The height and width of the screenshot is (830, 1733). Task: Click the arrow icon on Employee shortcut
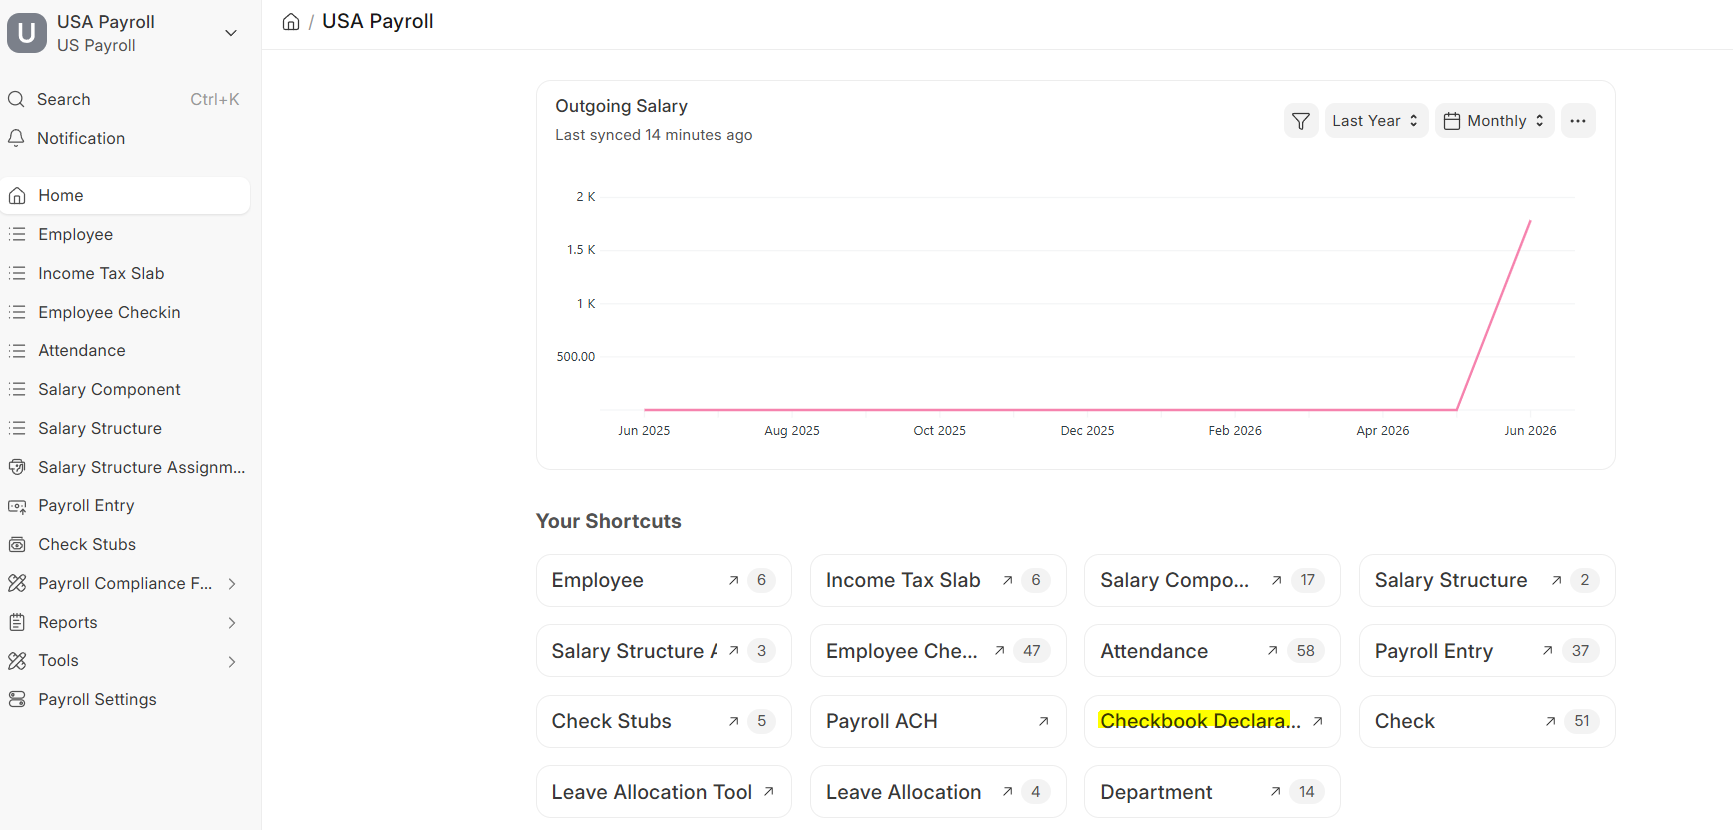[734, 580]
